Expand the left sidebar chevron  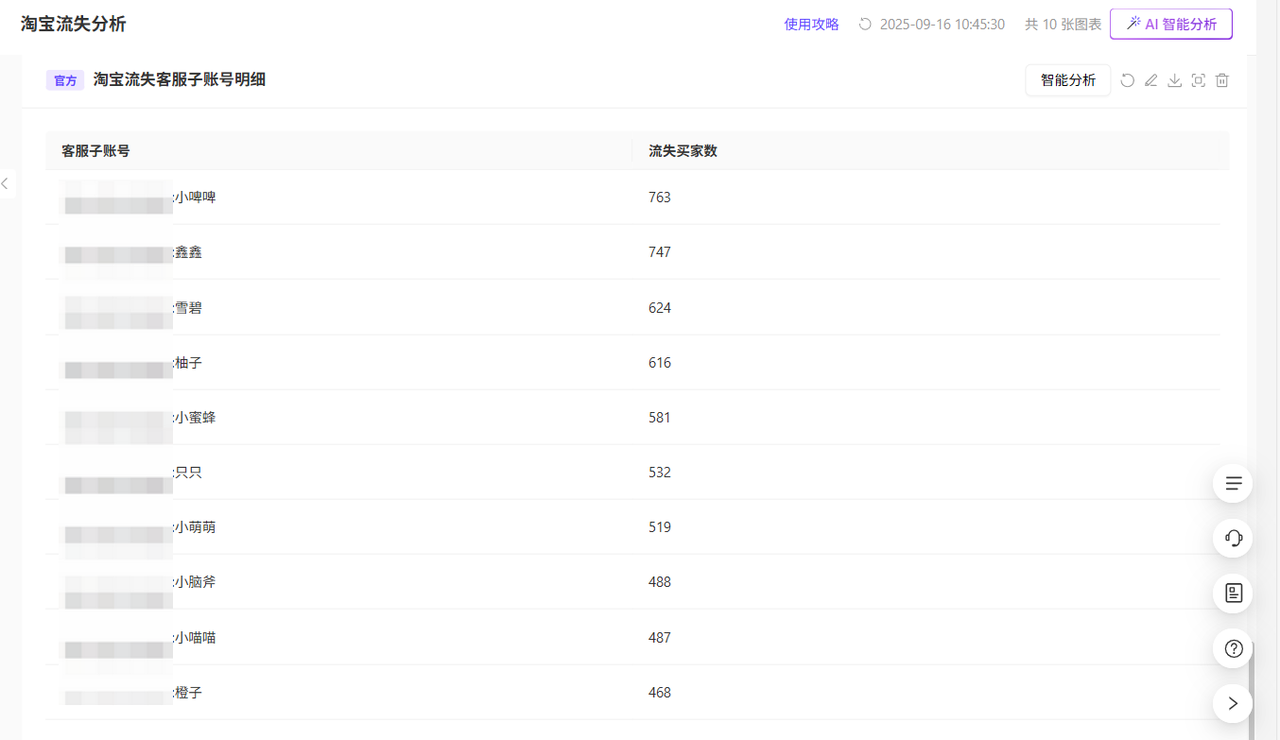click(x=5, y=183)
